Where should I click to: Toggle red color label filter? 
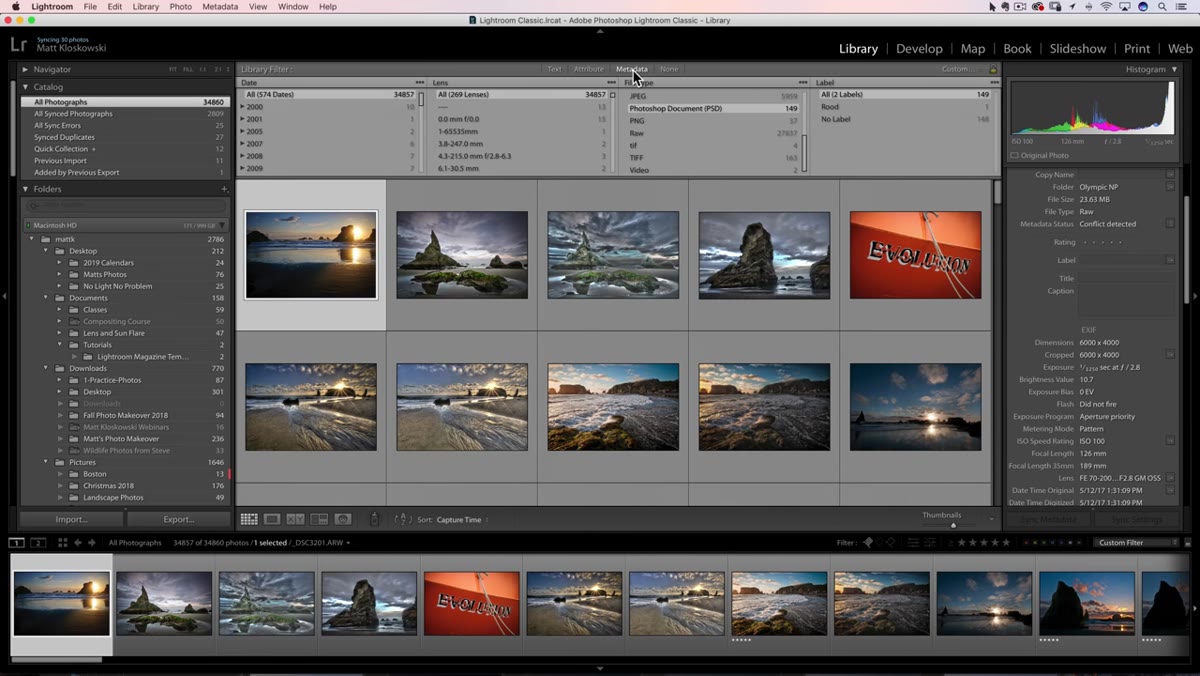[x=1027, y=543]
